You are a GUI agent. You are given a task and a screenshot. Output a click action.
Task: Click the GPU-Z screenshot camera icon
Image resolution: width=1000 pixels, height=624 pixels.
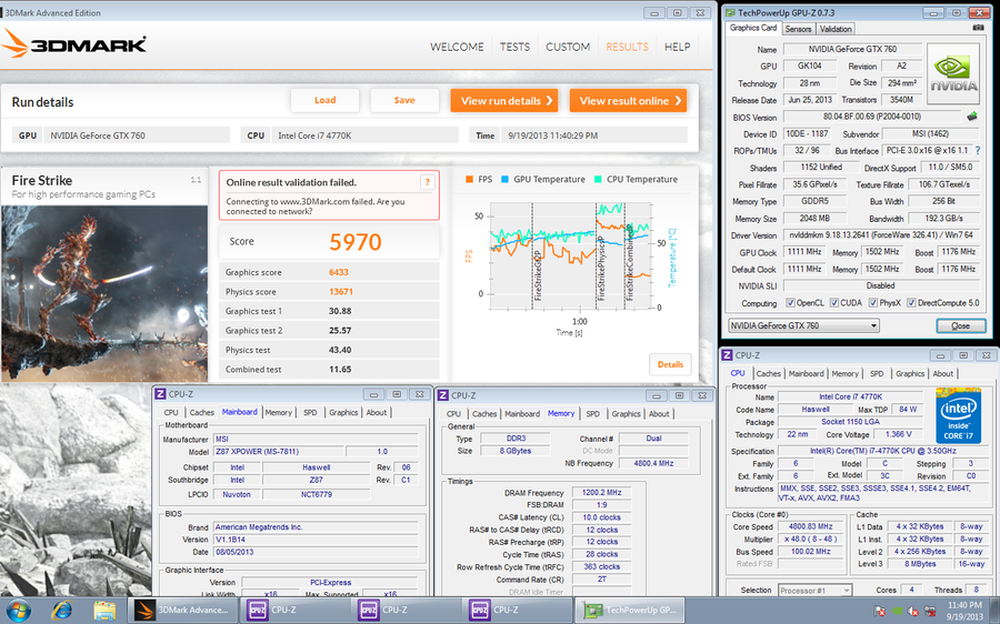point(978,28)
